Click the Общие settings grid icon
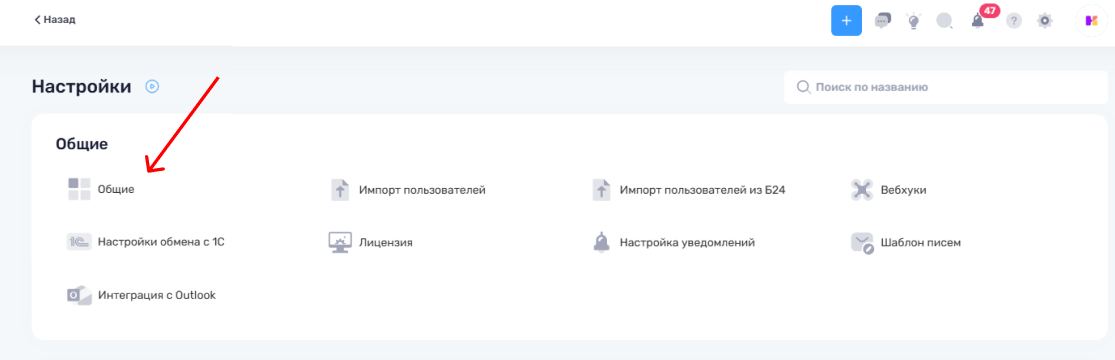Image resolution: width=1115 pixels, height=360 pixels. click(79, 189)
